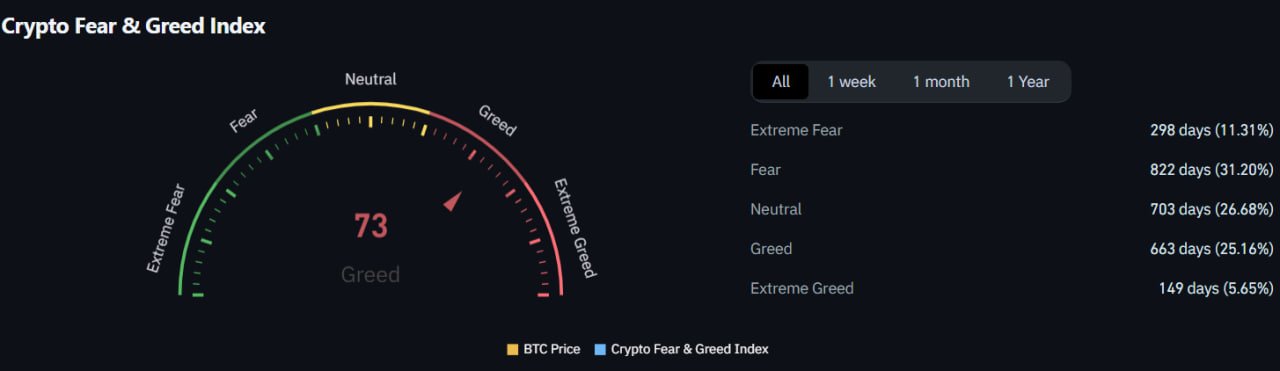This screenshot has width=1280, height=371.
Task: Toggle the blue Fear & Greed Index swatch
Action: [600, 349]
